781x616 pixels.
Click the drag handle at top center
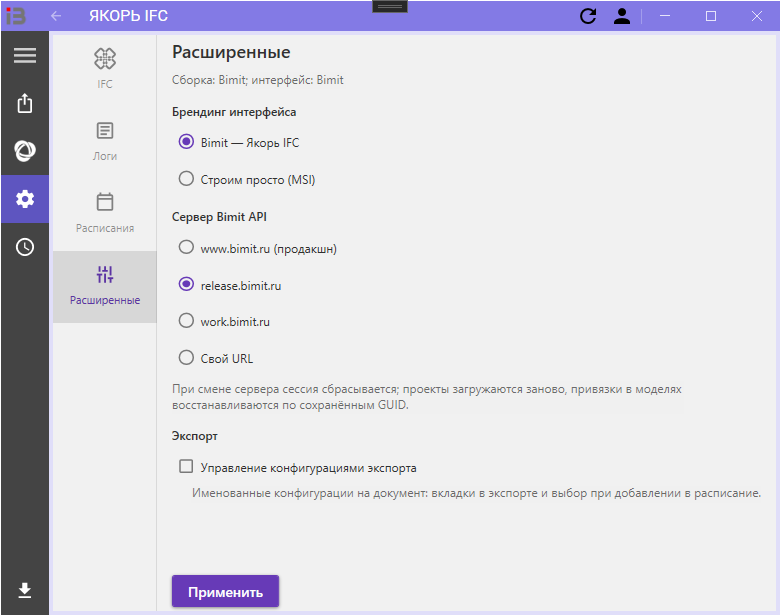390,6
